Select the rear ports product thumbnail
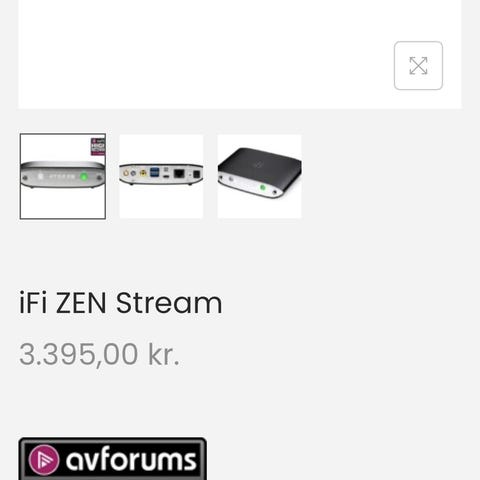 (x=161, y=176)
